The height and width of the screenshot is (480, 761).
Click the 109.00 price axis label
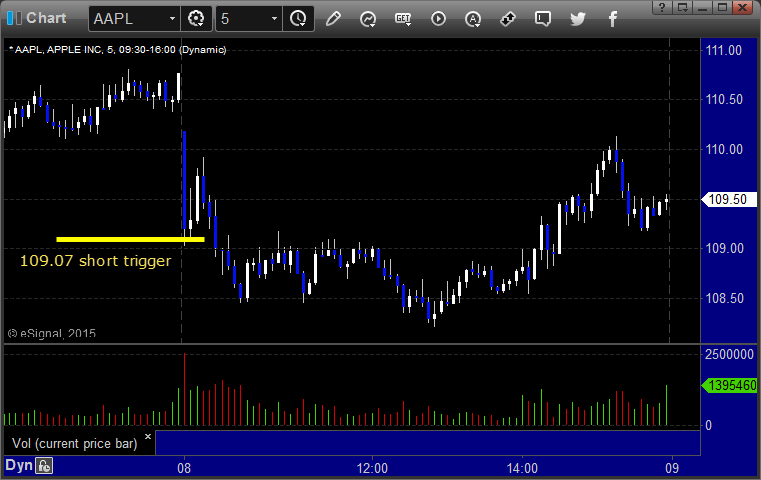point(724,248)
